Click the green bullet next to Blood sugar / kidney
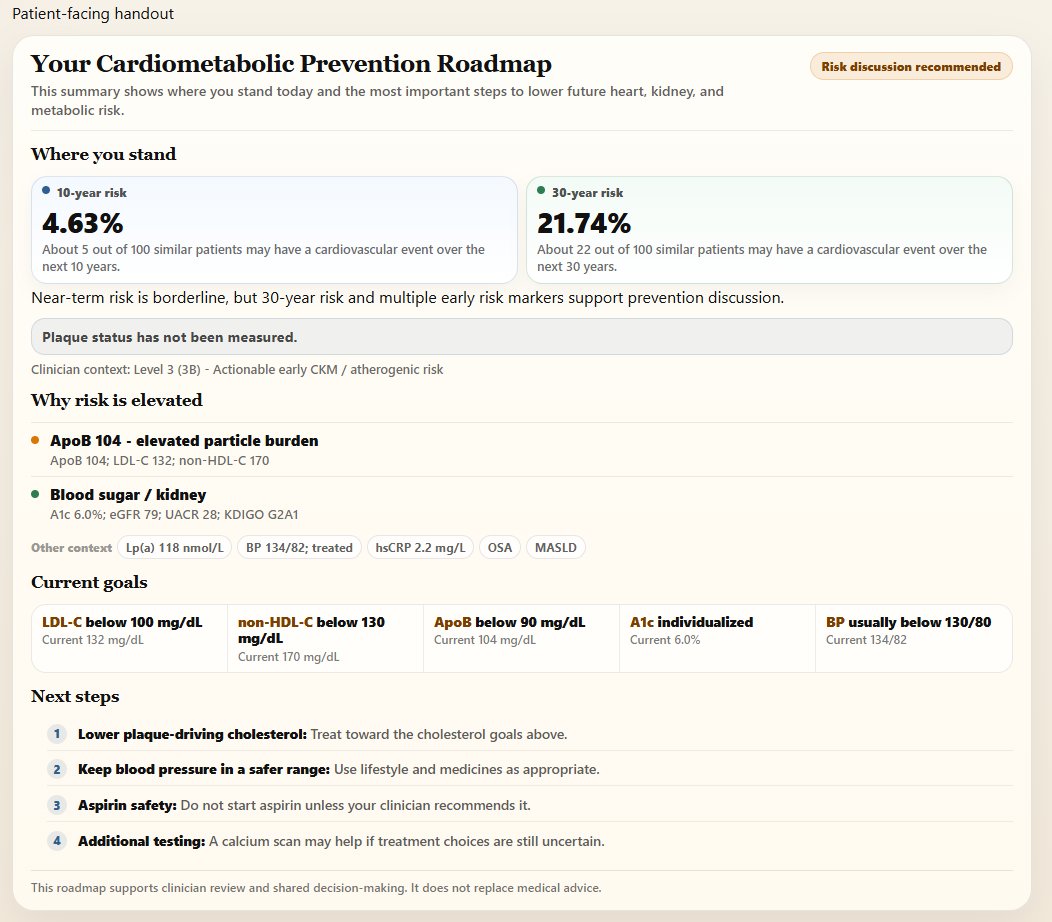The width and height of the screenshot is (1052, 922). (x=36, y=495)
